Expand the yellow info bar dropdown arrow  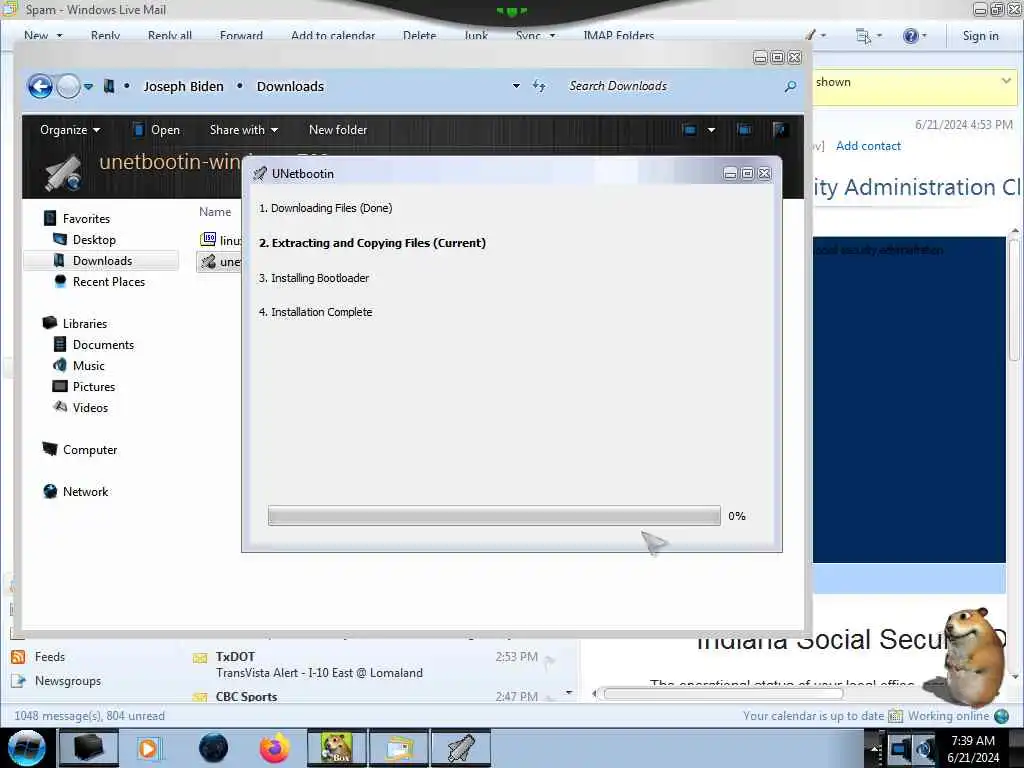pos(1006,81)
